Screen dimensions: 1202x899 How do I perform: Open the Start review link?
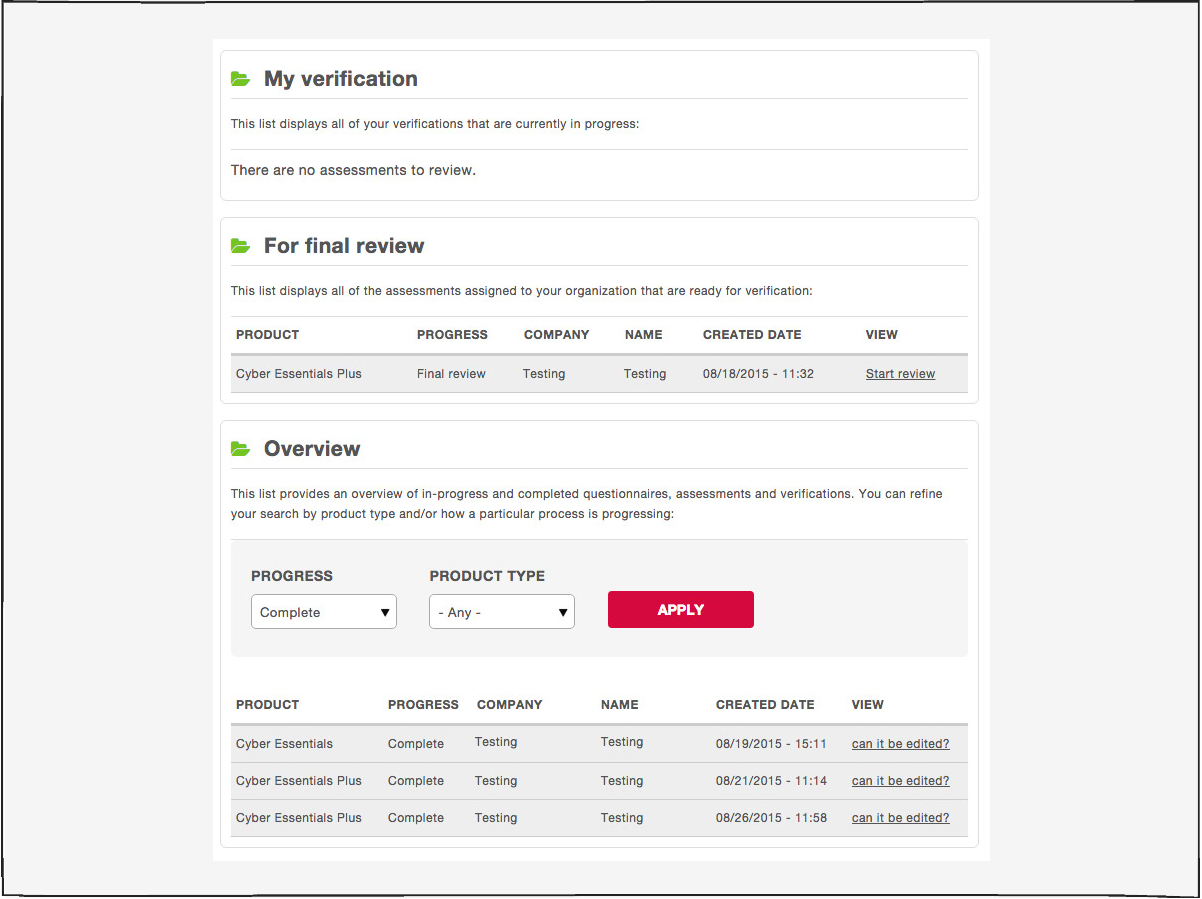900,374
